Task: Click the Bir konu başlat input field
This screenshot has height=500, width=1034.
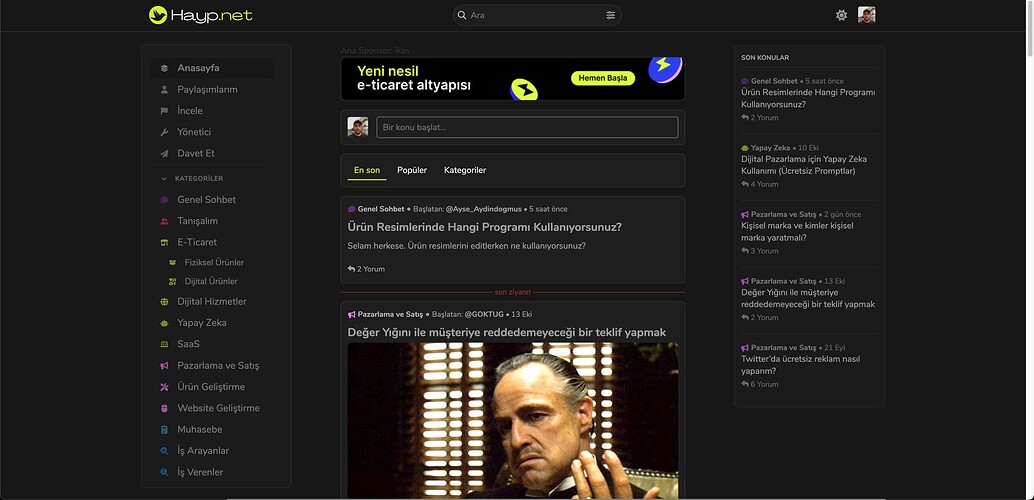Action: point(527,127)
